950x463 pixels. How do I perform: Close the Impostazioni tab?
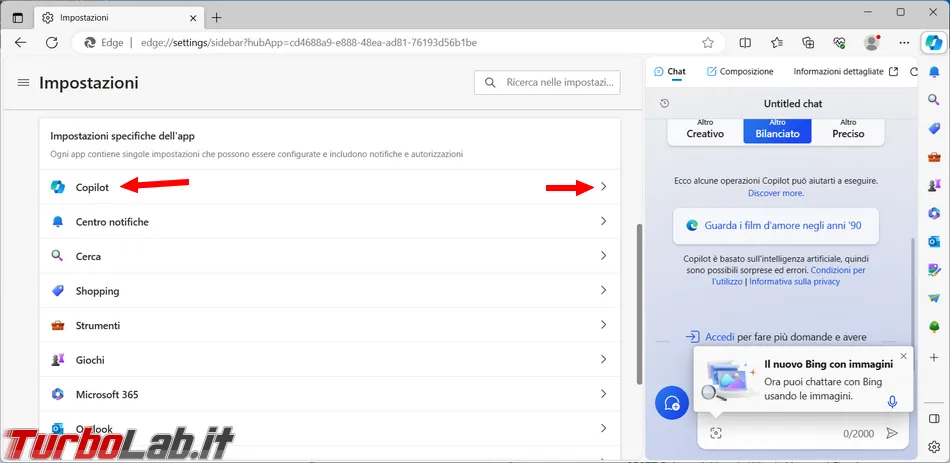[193, 18]
